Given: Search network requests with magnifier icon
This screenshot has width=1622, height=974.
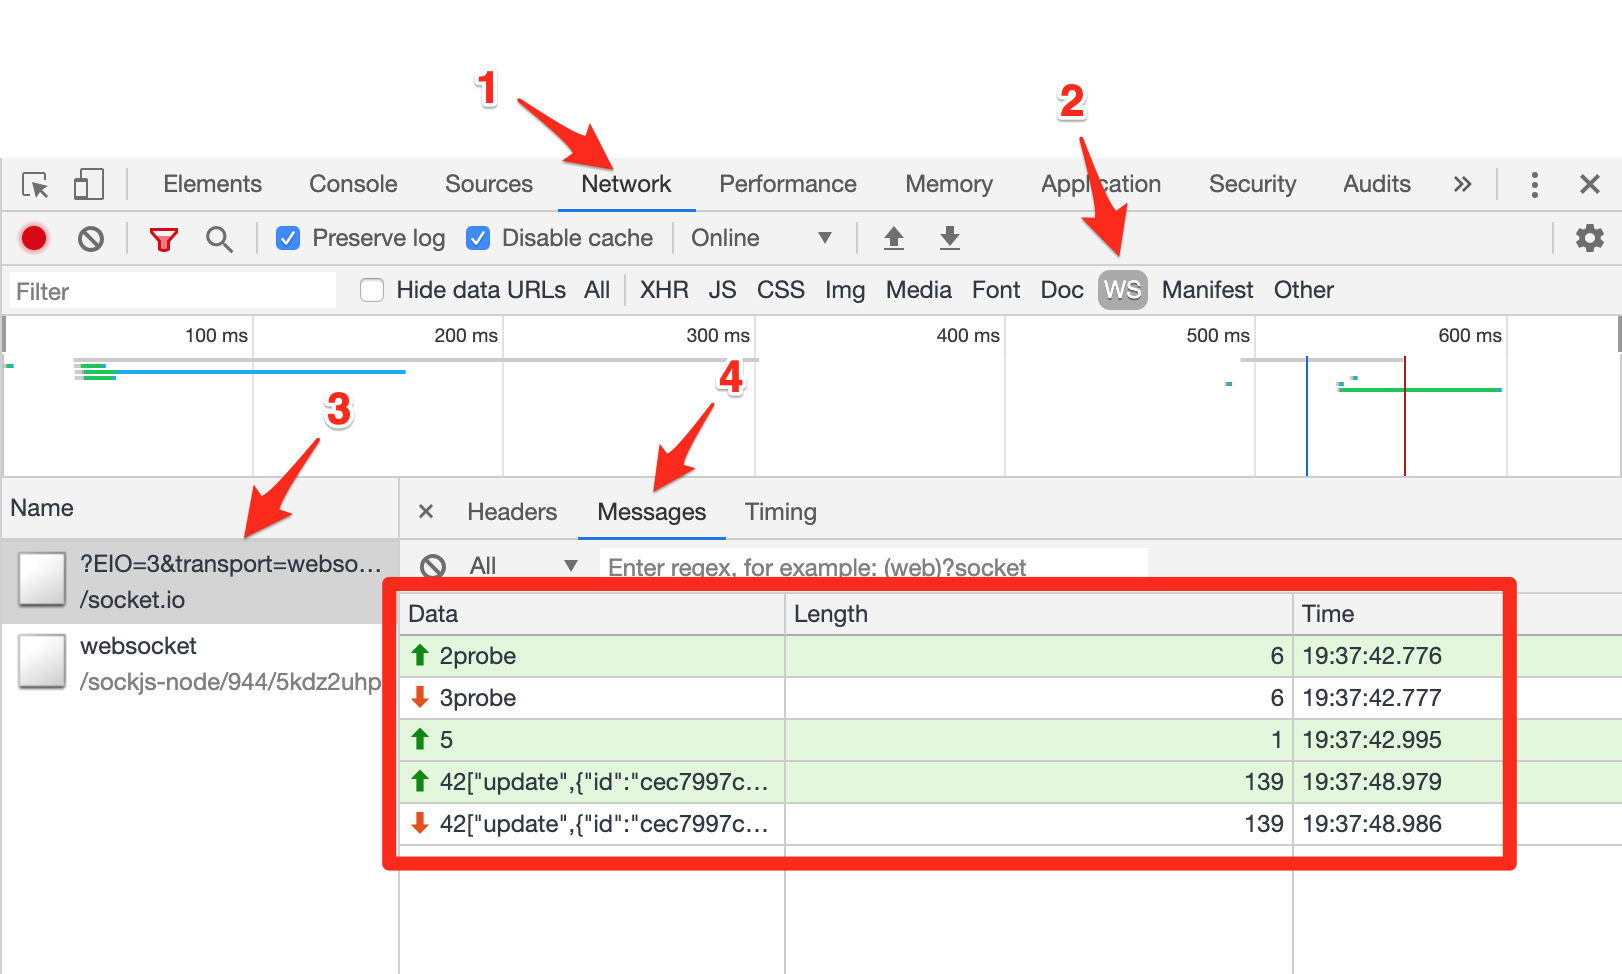Looking at the screenshot, I should tap(220, 238).
